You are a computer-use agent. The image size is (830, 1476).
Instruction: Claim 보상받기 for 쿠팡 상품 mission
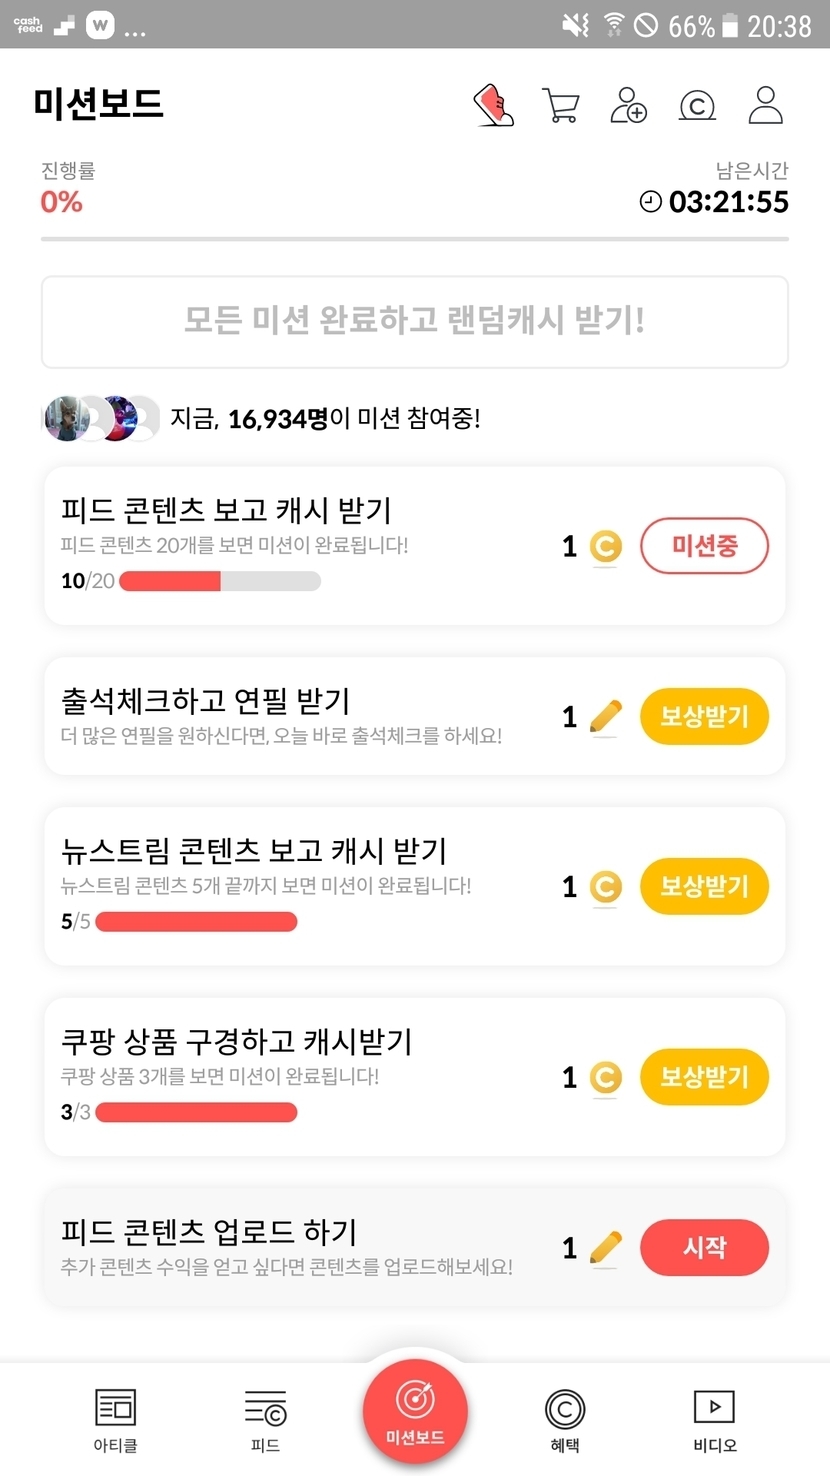[x=704, y=1077]
